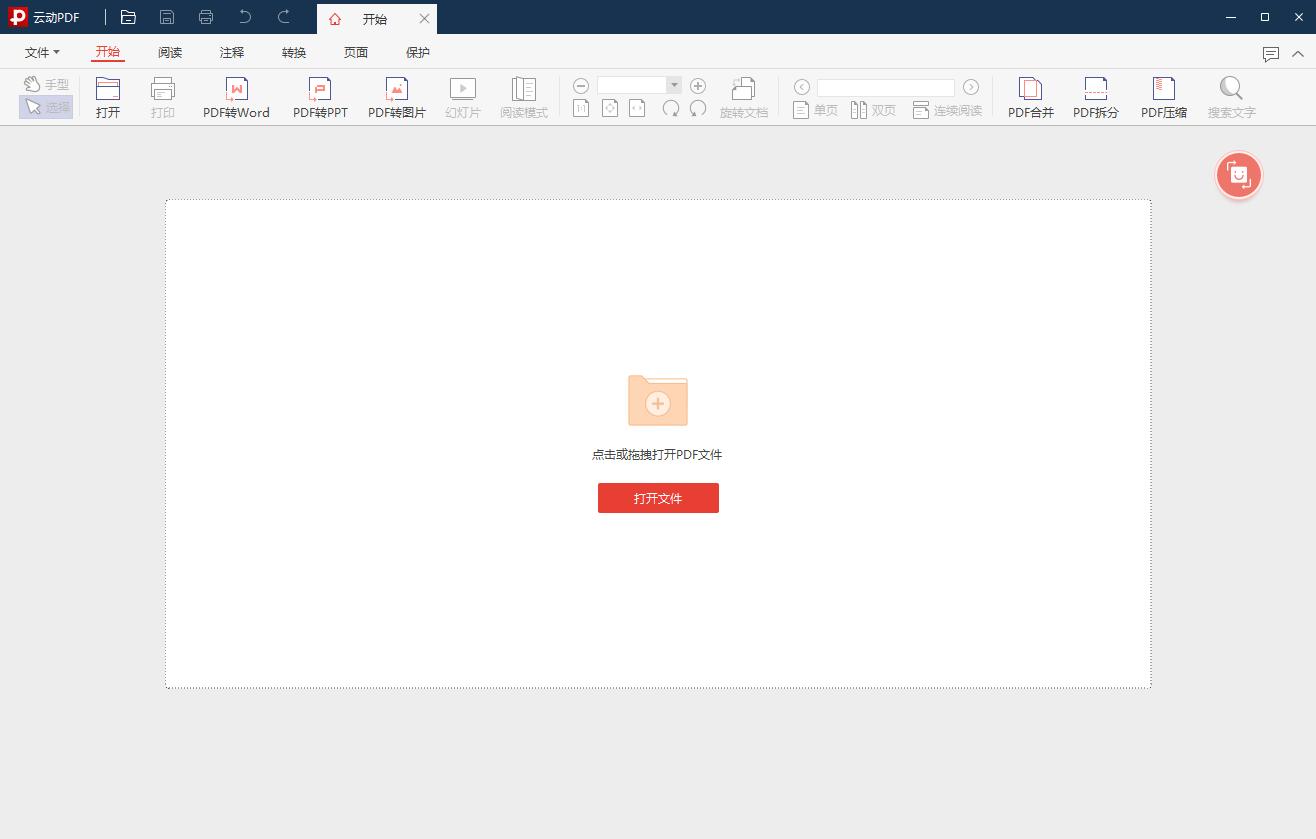Click the folder plus icon in drop area
Image resolution: width=1316 pixels, height=839 pixels.
658,400
